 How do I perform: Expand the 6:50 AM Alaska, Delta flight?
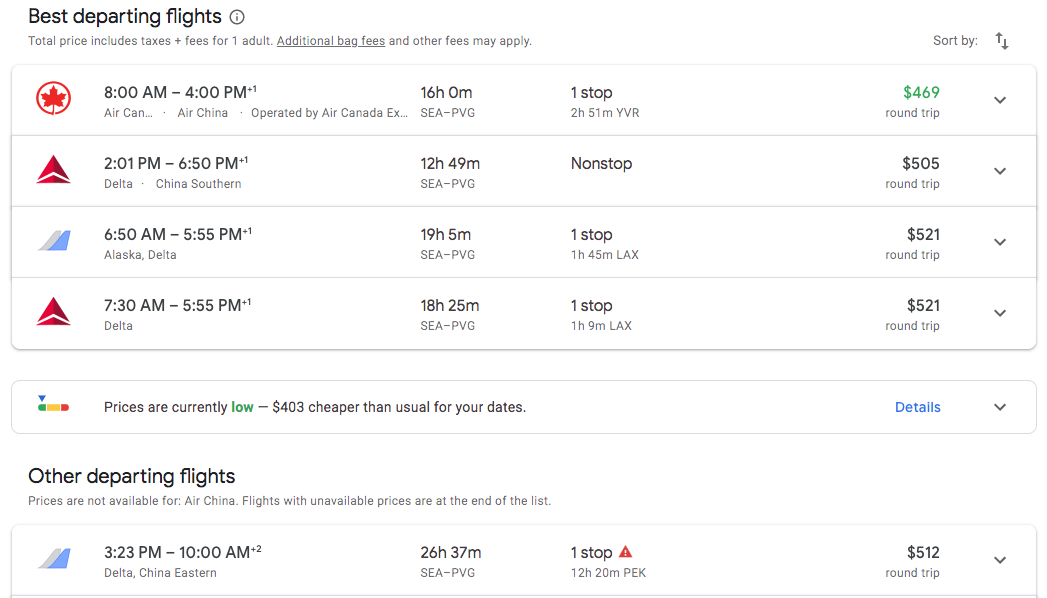point(1000,242)
